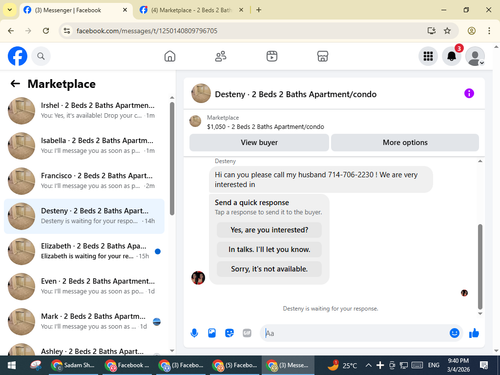Switch to the Marketplace - 2 Beds browser tab
The image size is (500, 375).
tap(190, 10)
